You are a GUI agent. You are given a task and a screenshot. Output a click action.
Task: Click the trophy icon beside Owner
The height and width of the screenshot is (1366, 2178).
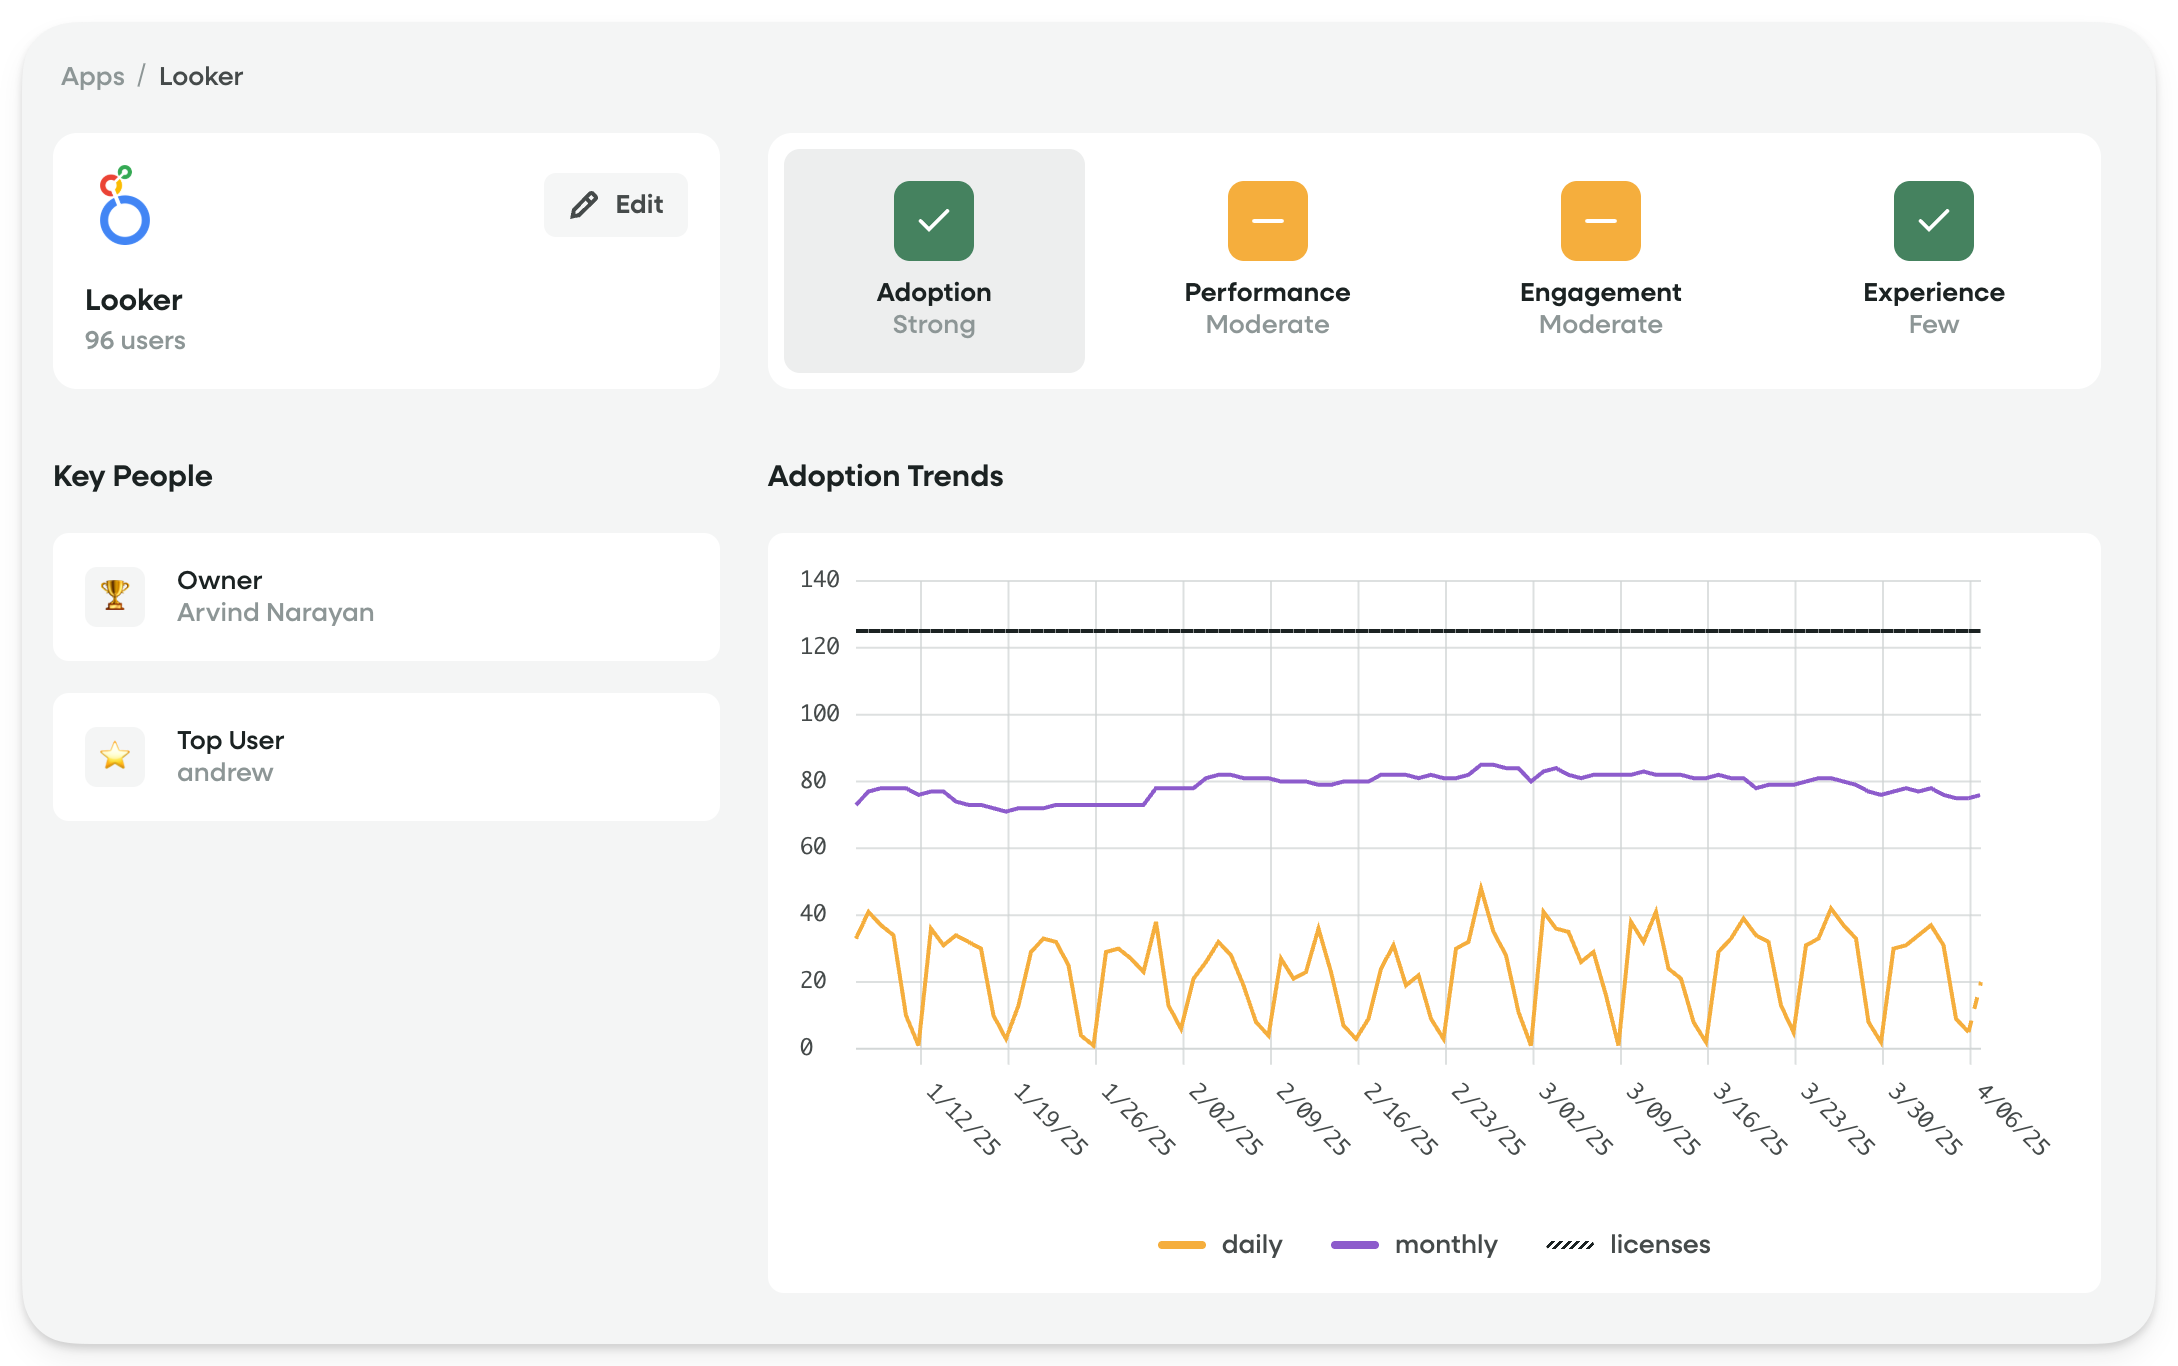pyautogui.click(x=115, y=597)
